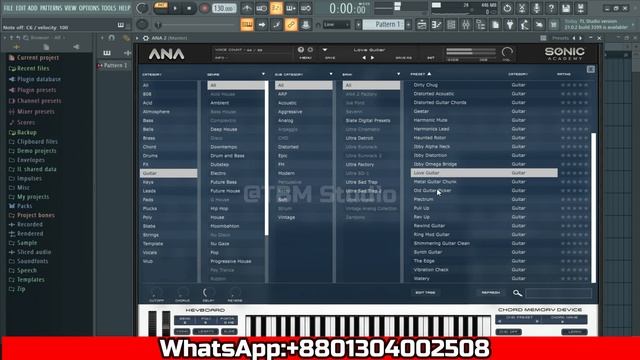
Task: Open the ADD menu
Action: tap(33, 8)
